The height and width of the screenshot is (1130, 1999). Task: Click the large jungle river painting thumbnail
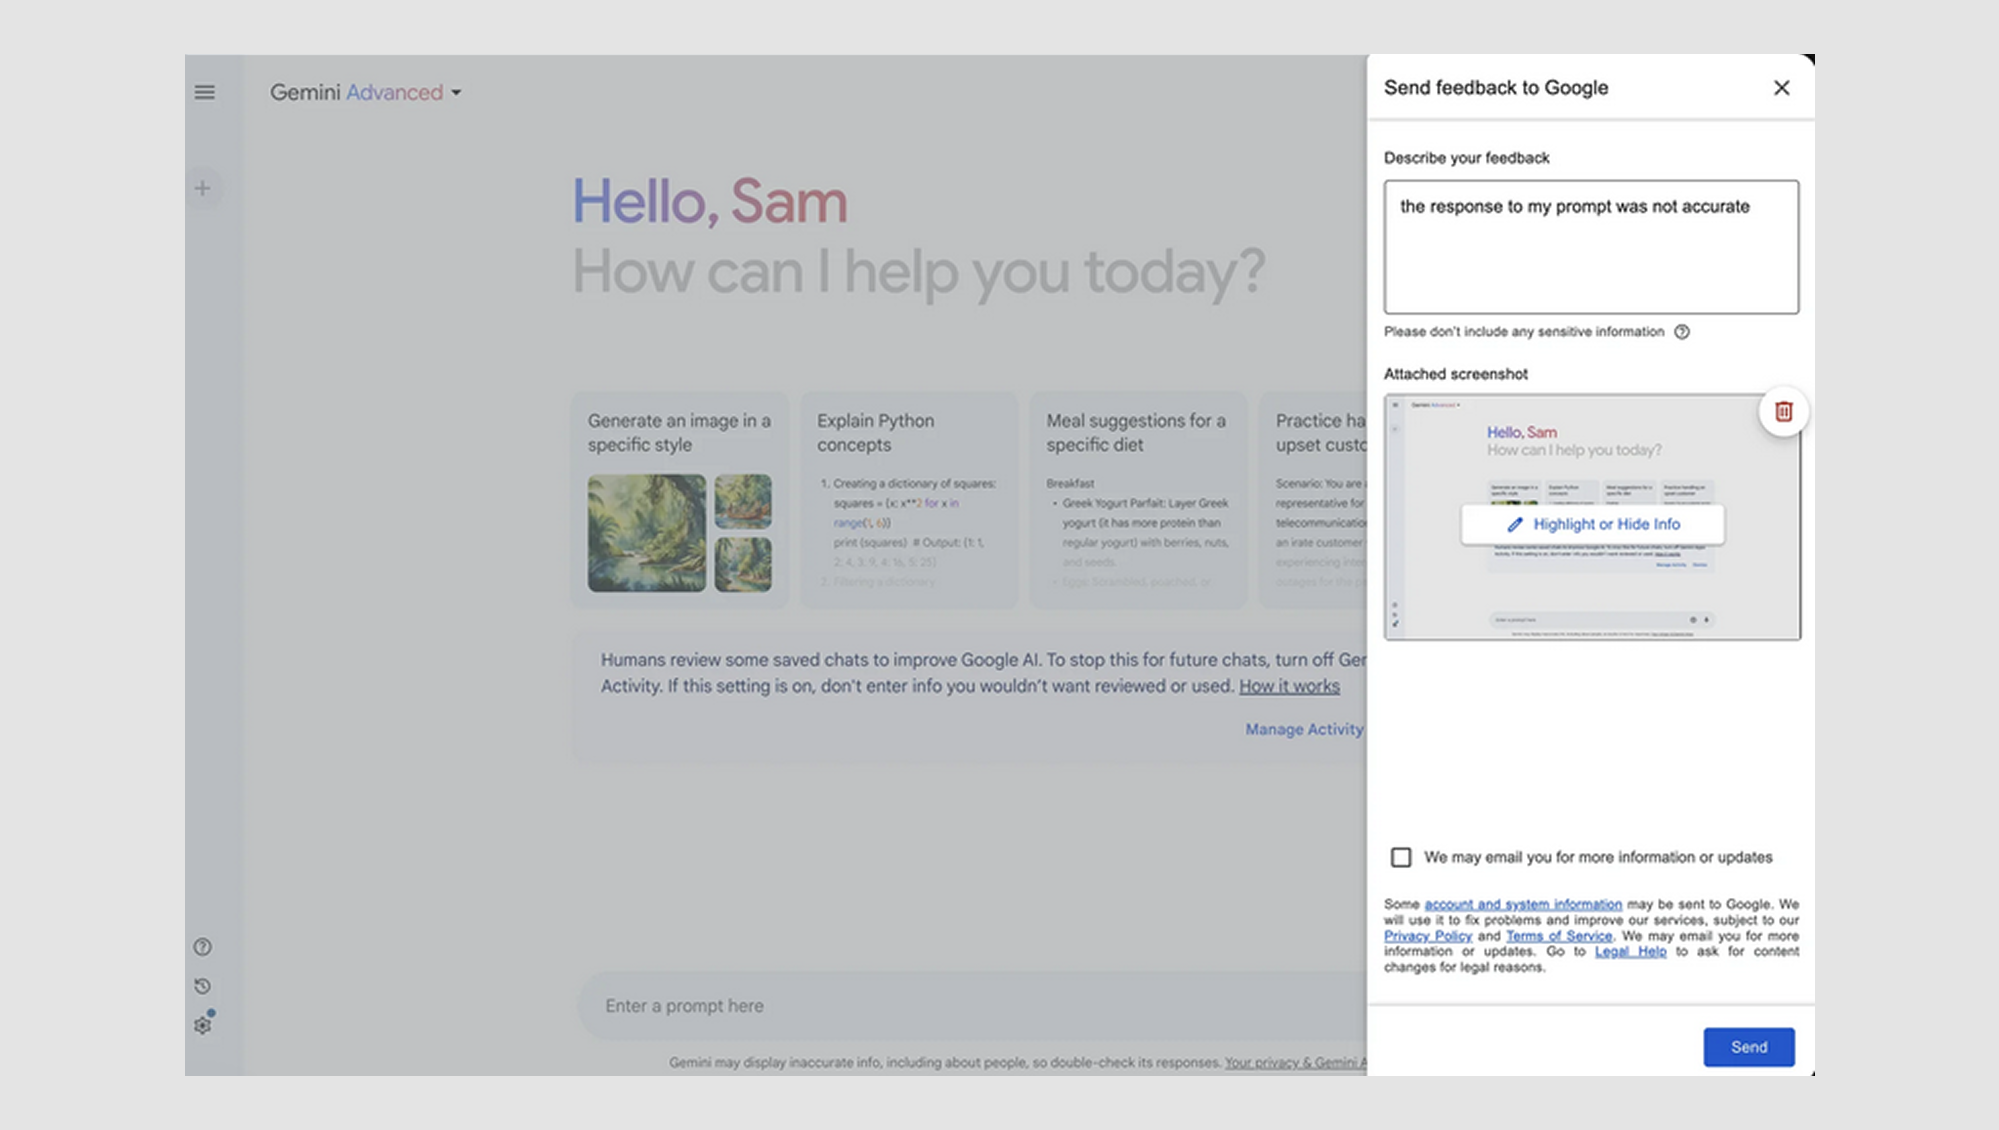pos(646,532)
